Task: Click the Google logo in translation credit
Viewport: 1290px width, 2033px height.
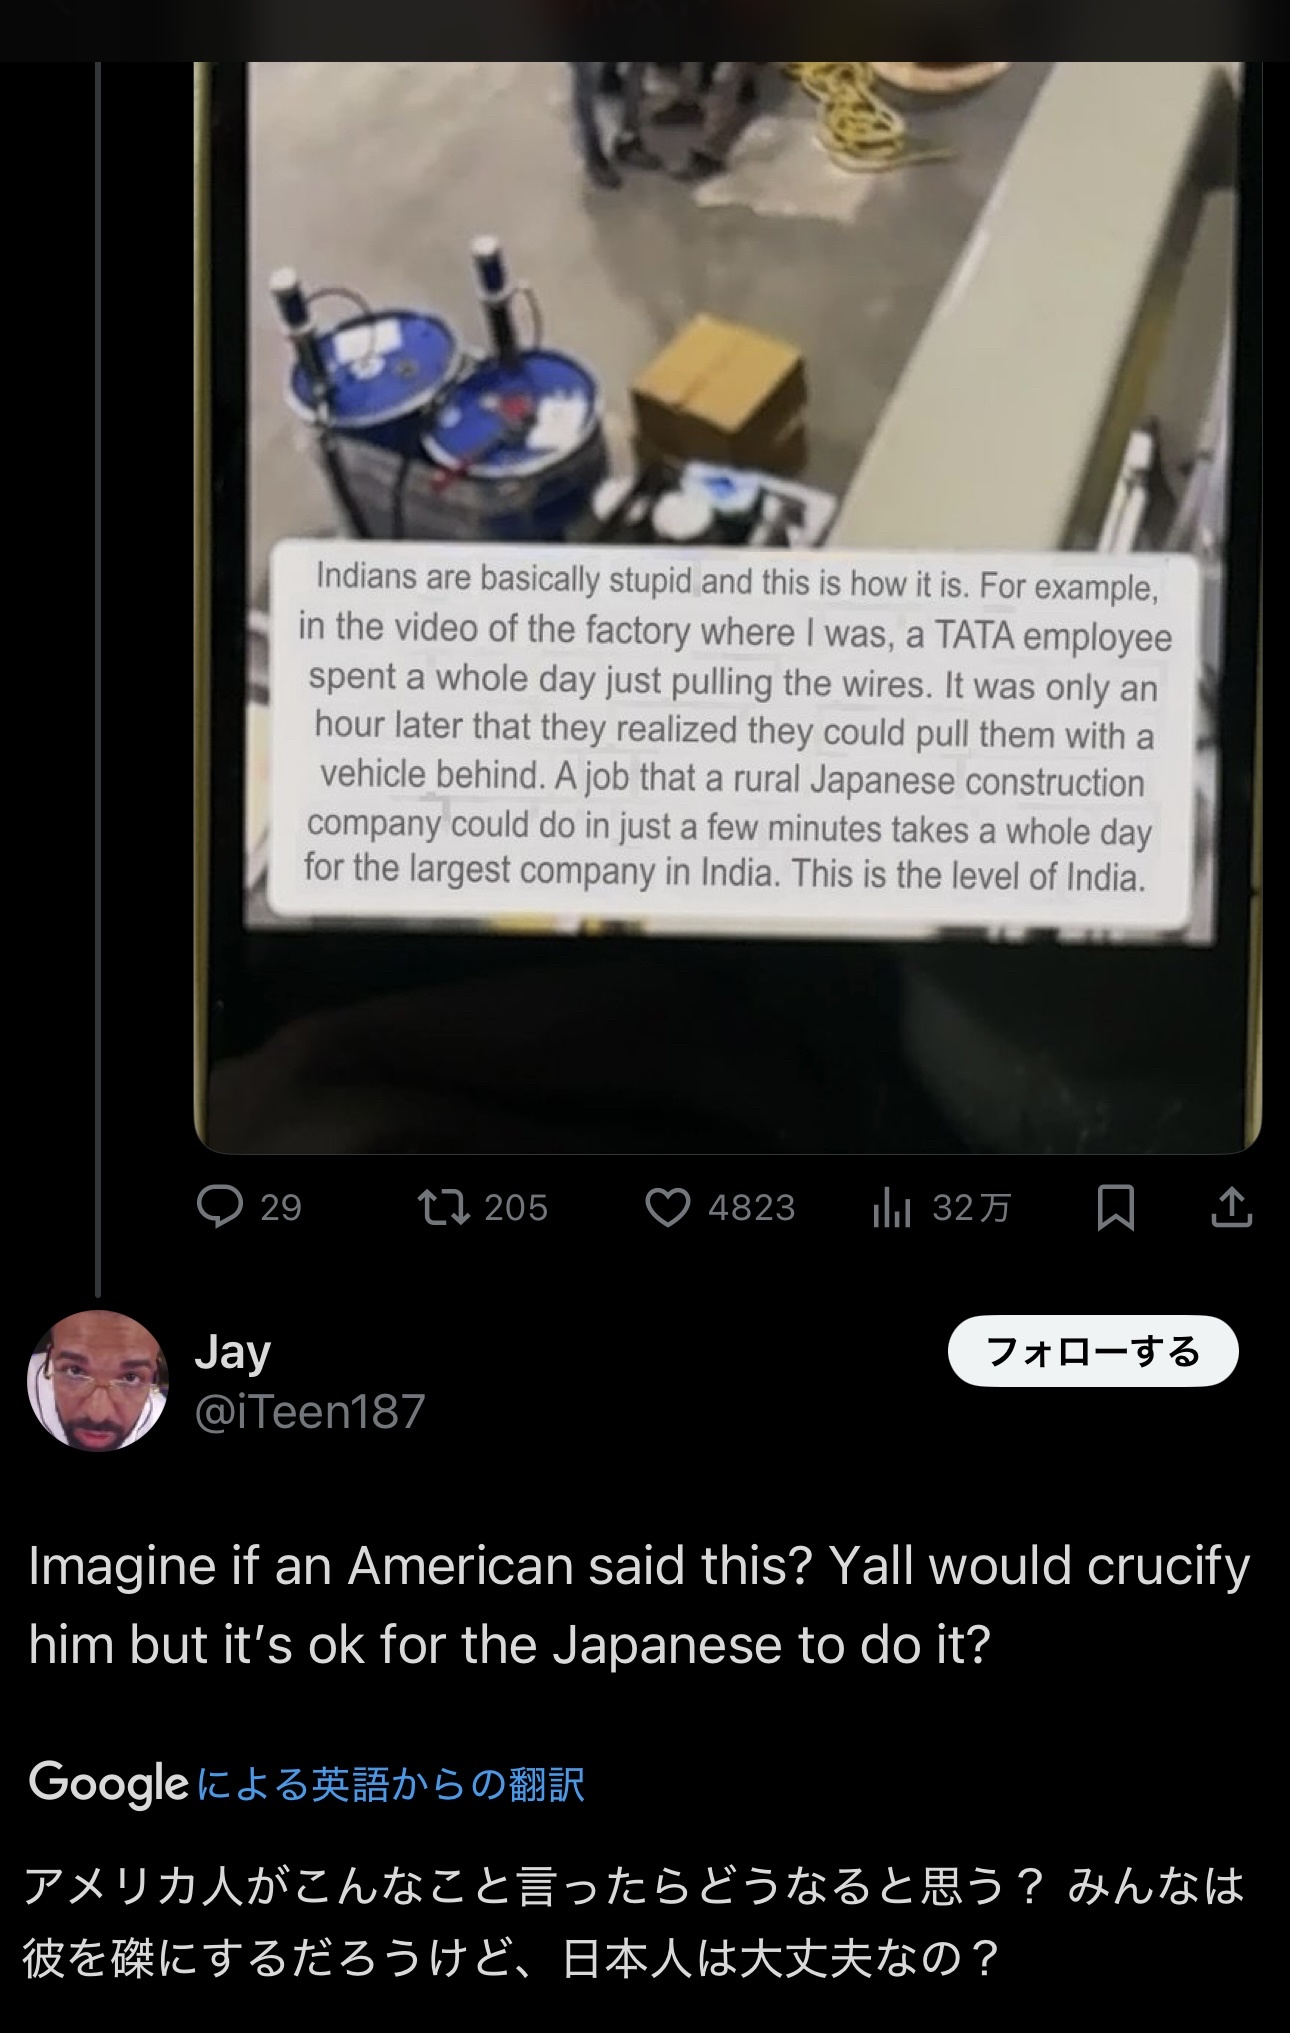Action: (x=108, y=1784)
